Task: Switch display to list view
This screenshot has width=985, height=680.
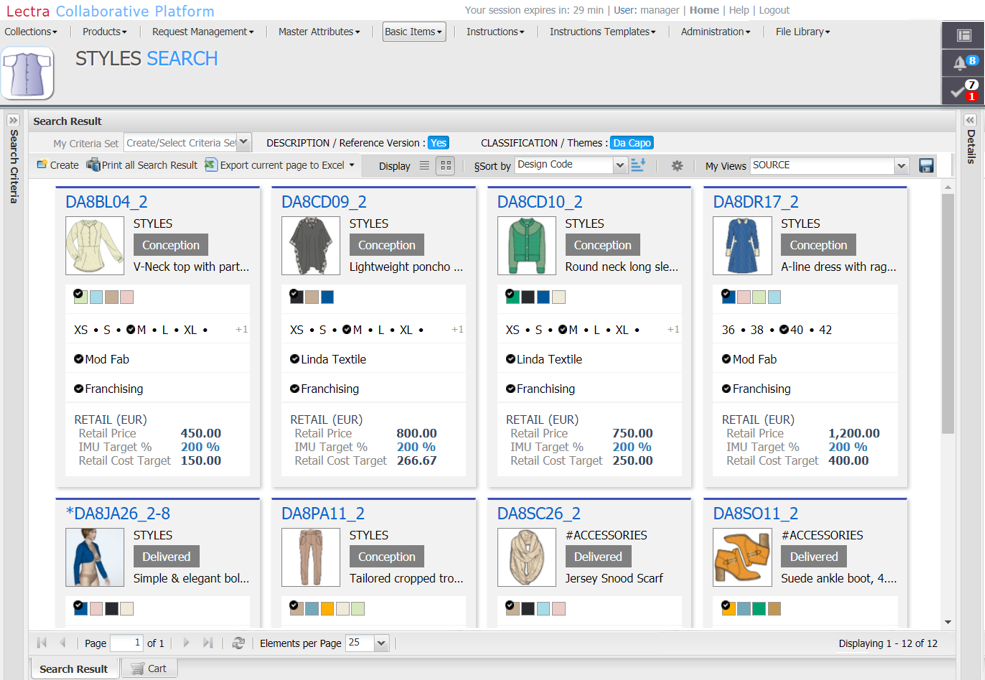Action: [424, 166]
